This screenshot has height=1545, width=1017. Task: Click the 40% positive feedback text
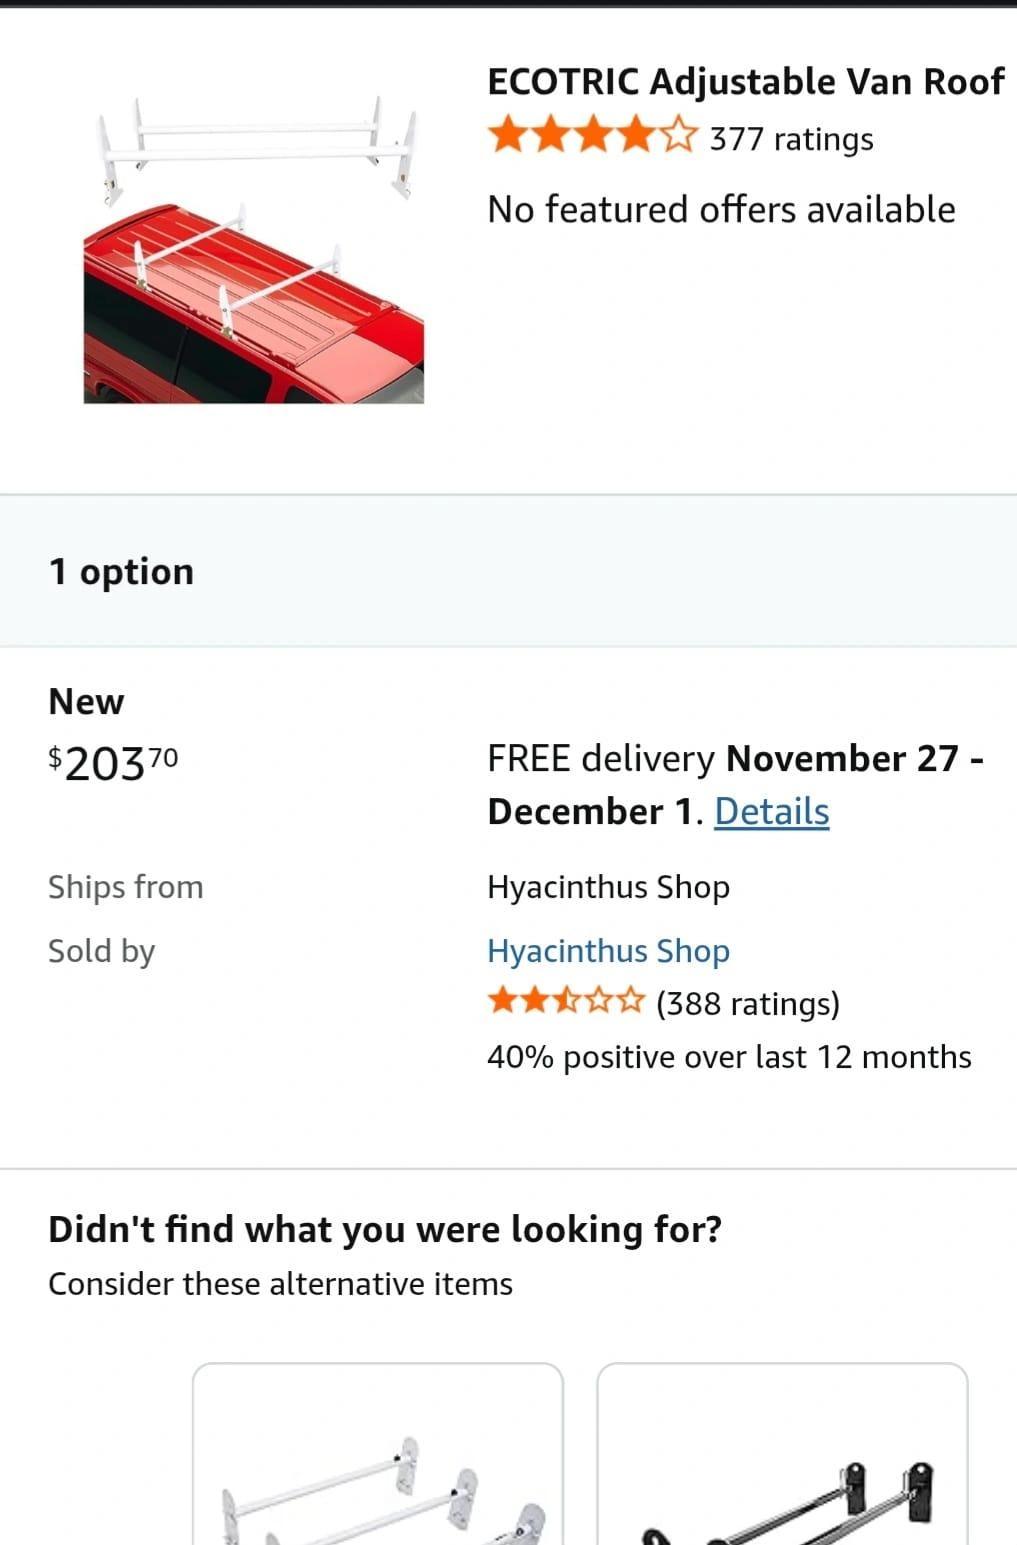[729, 1057]
